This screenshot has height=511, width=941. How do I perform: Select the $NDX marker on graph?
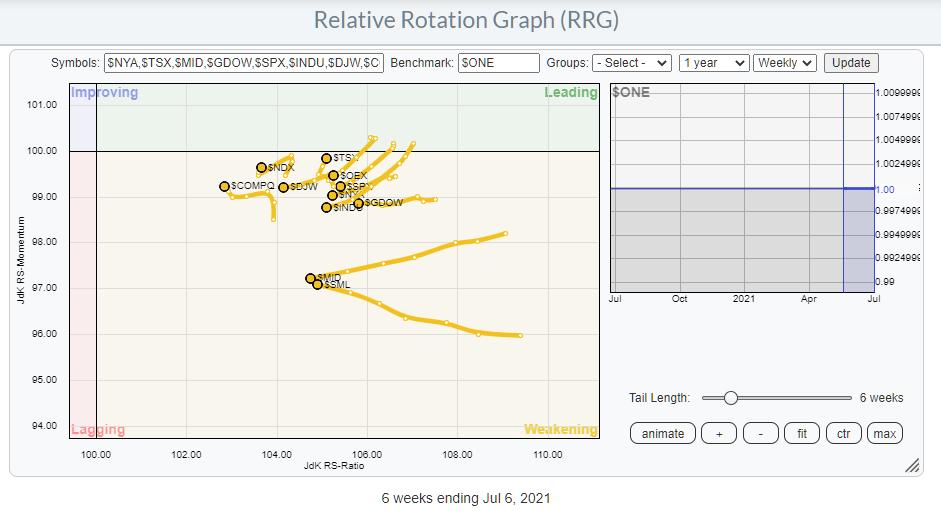click(x=261, y=168)
